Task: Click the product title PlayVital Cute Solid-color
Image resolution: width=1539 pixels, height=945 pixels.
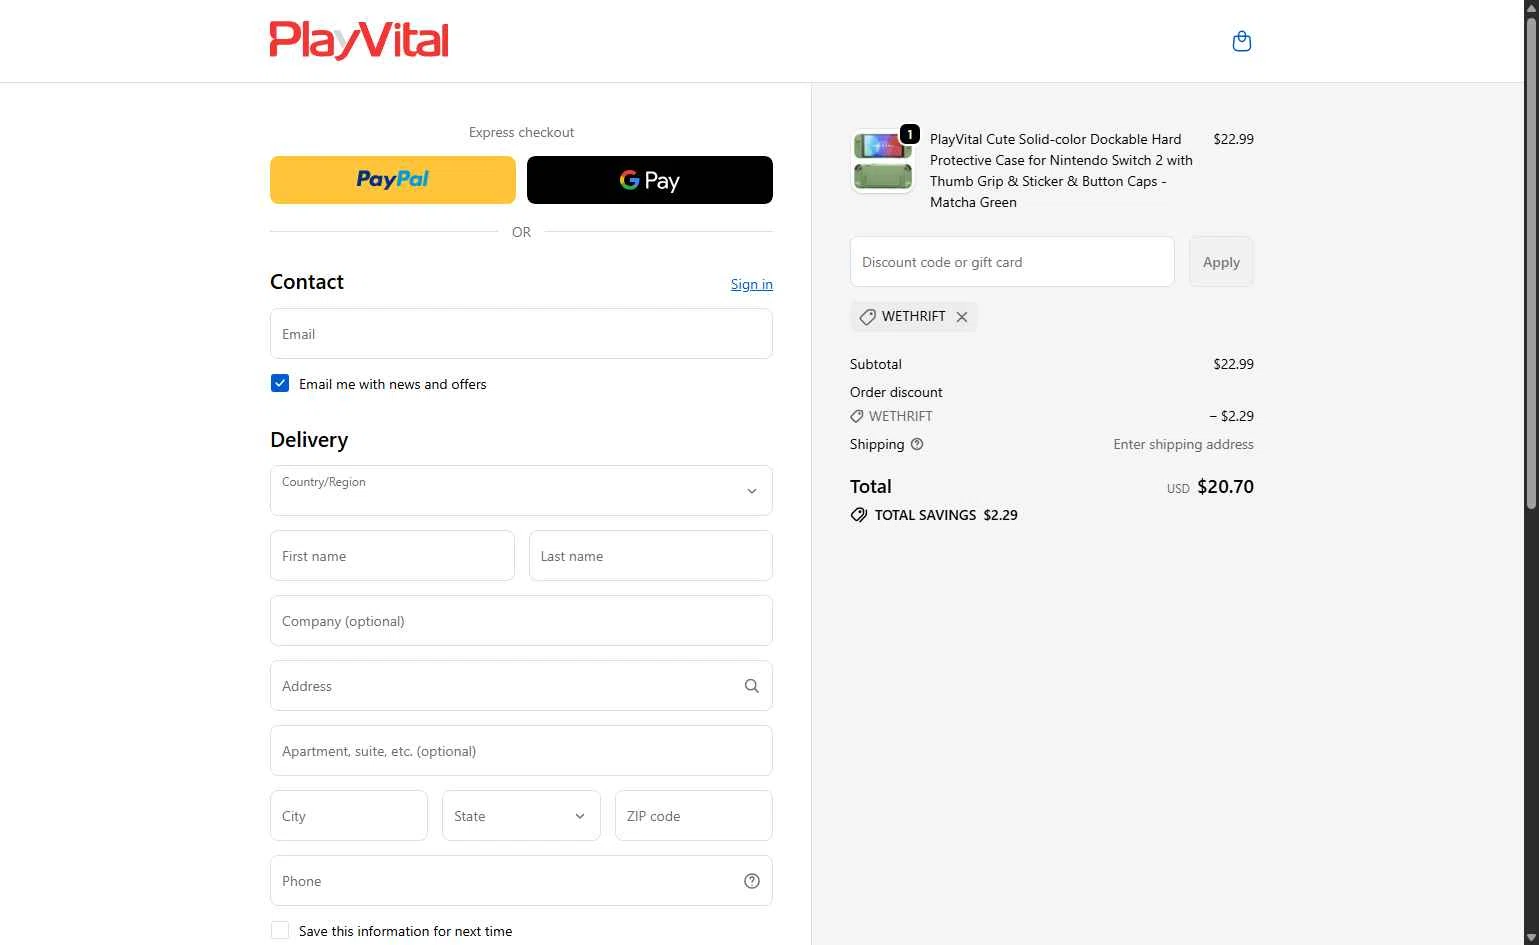Action: pos(1061,171)
